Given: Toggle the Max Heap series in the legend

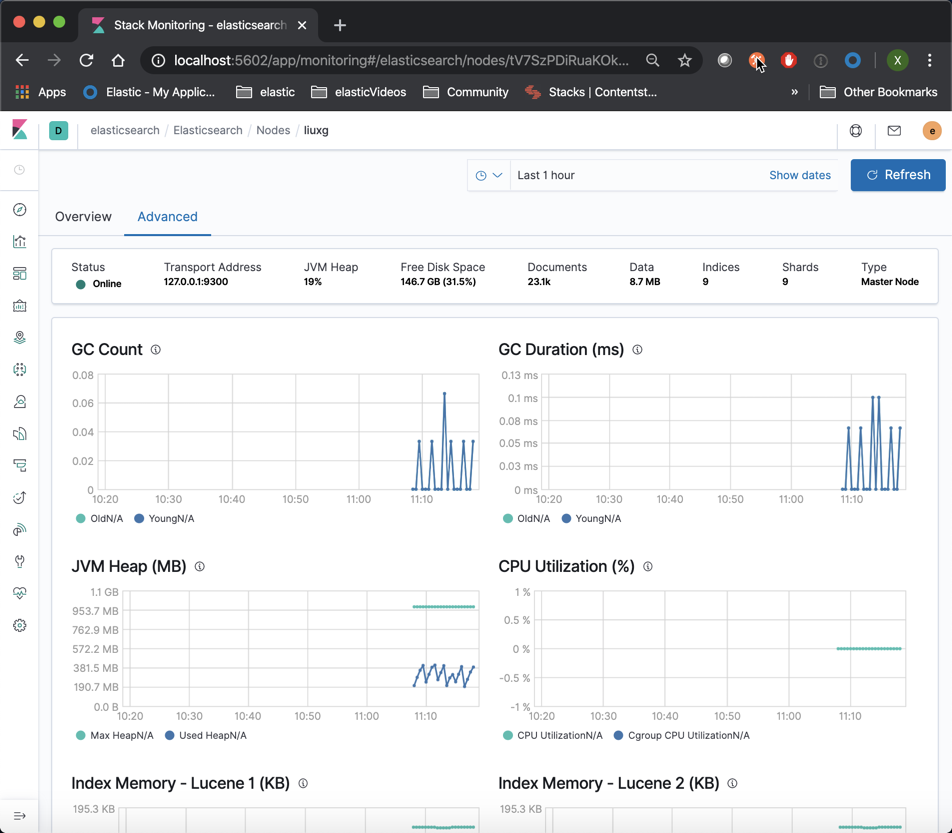Looking at the screenshot, I should click(x=115, y=735).
